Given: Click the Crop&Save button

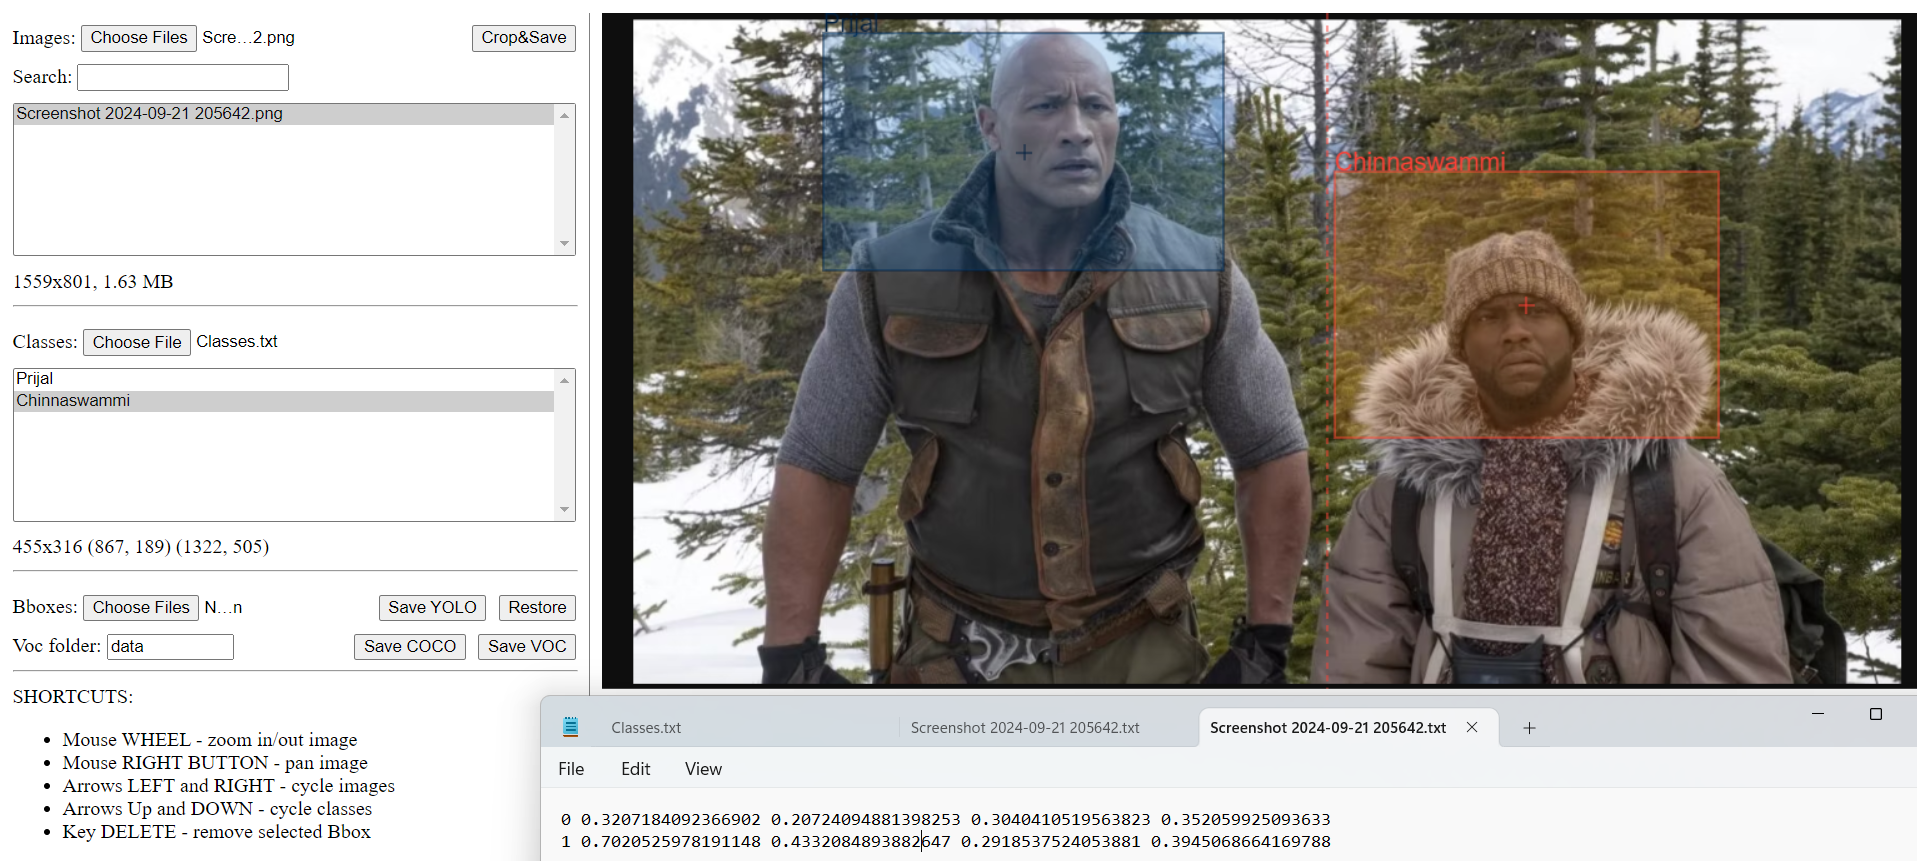Looking at the screenshot, I should click(524, 38).
